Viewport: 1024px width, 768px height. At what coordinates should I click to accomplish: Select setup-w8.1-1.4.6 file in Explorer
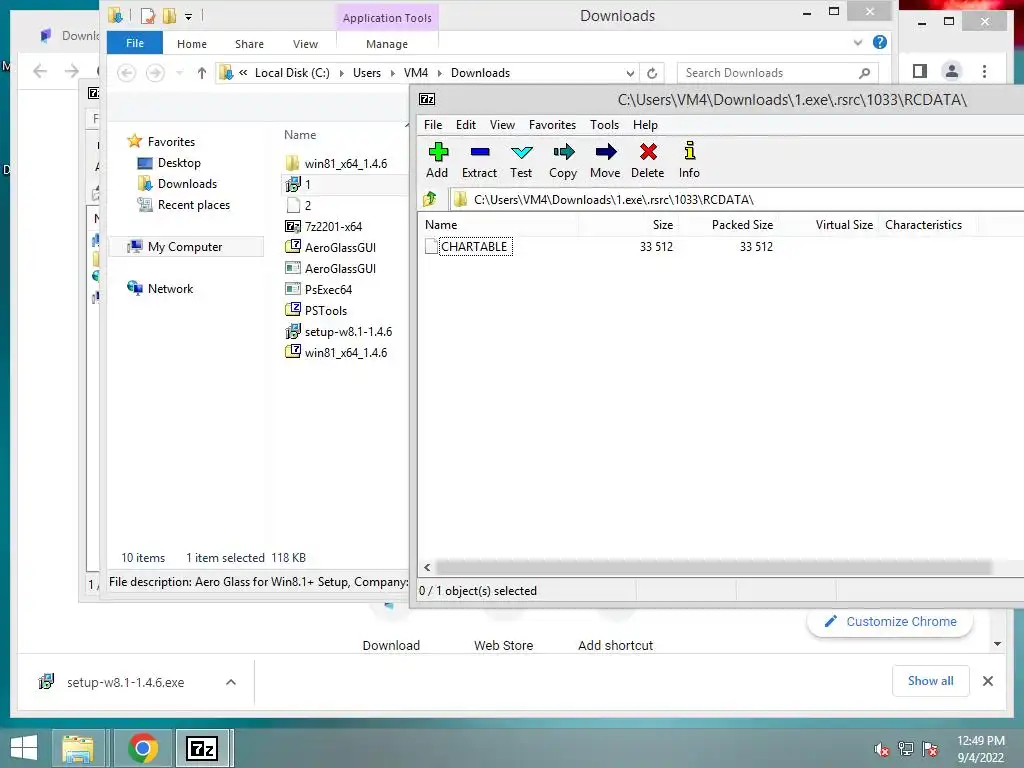tap(348, 332)
